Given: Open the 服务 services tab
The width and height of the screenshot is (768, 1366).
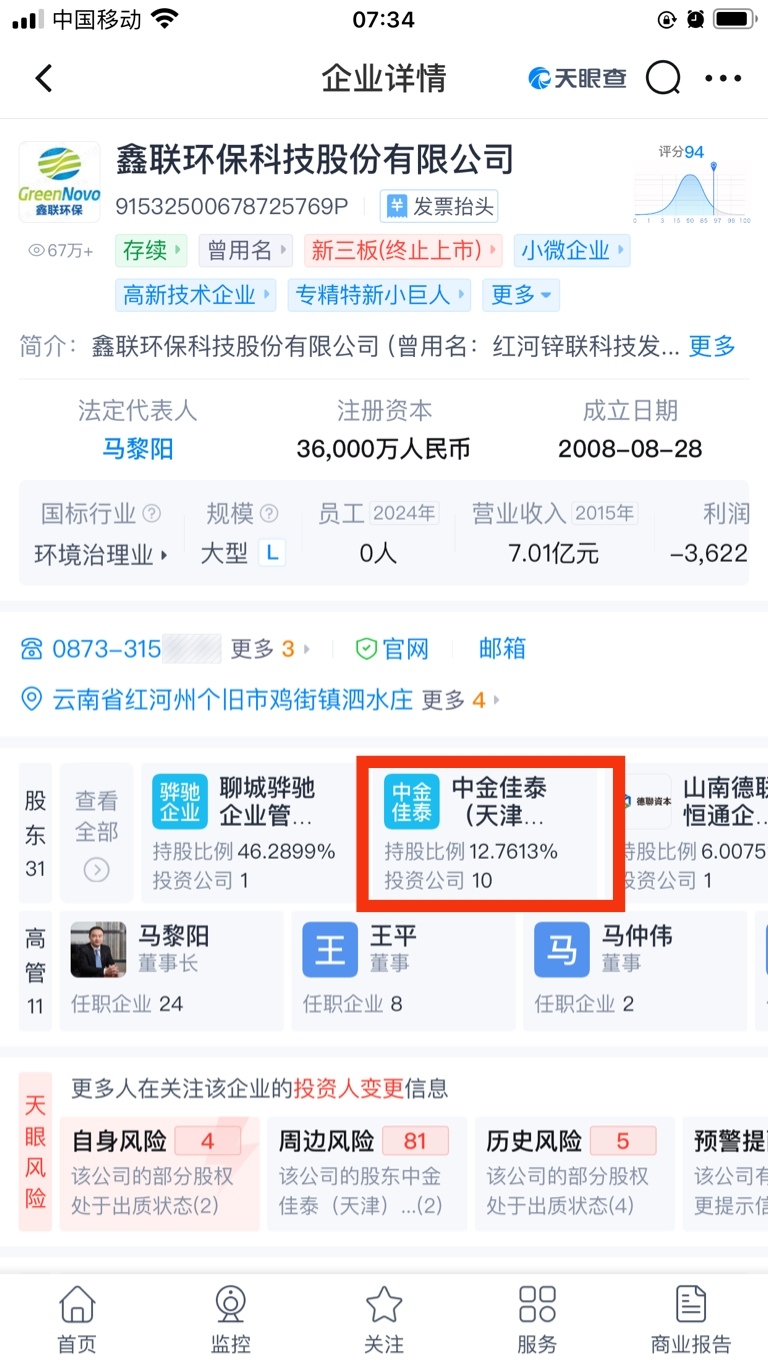Looking at the screenshot, I should tap(537, 1319).
